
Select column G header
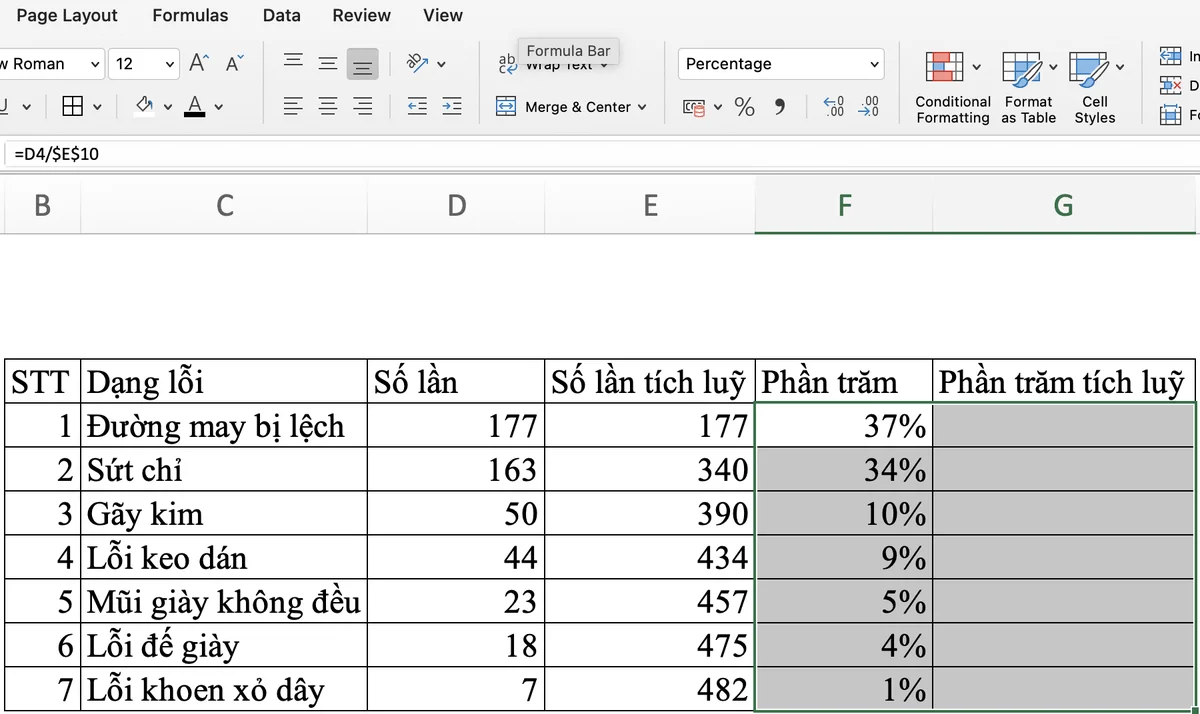tap(1064, 205)
